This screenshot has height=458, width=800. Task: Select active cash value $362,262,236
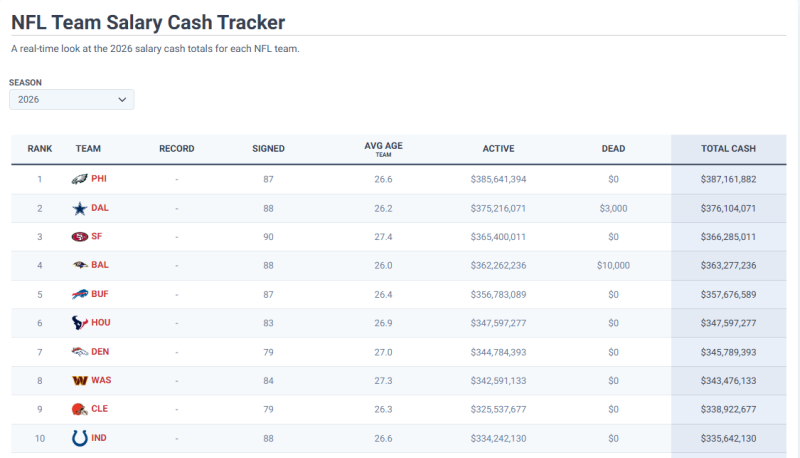coord(498,265)
